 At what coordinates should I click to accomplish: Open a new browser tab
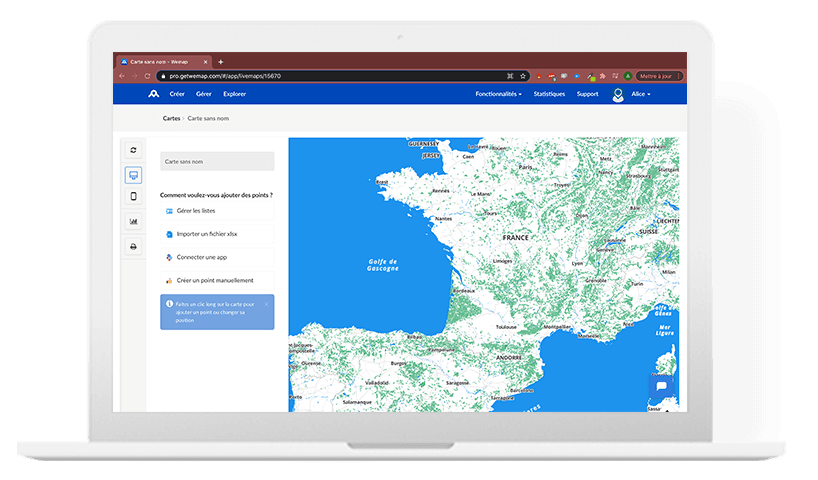tap(221, 62)
